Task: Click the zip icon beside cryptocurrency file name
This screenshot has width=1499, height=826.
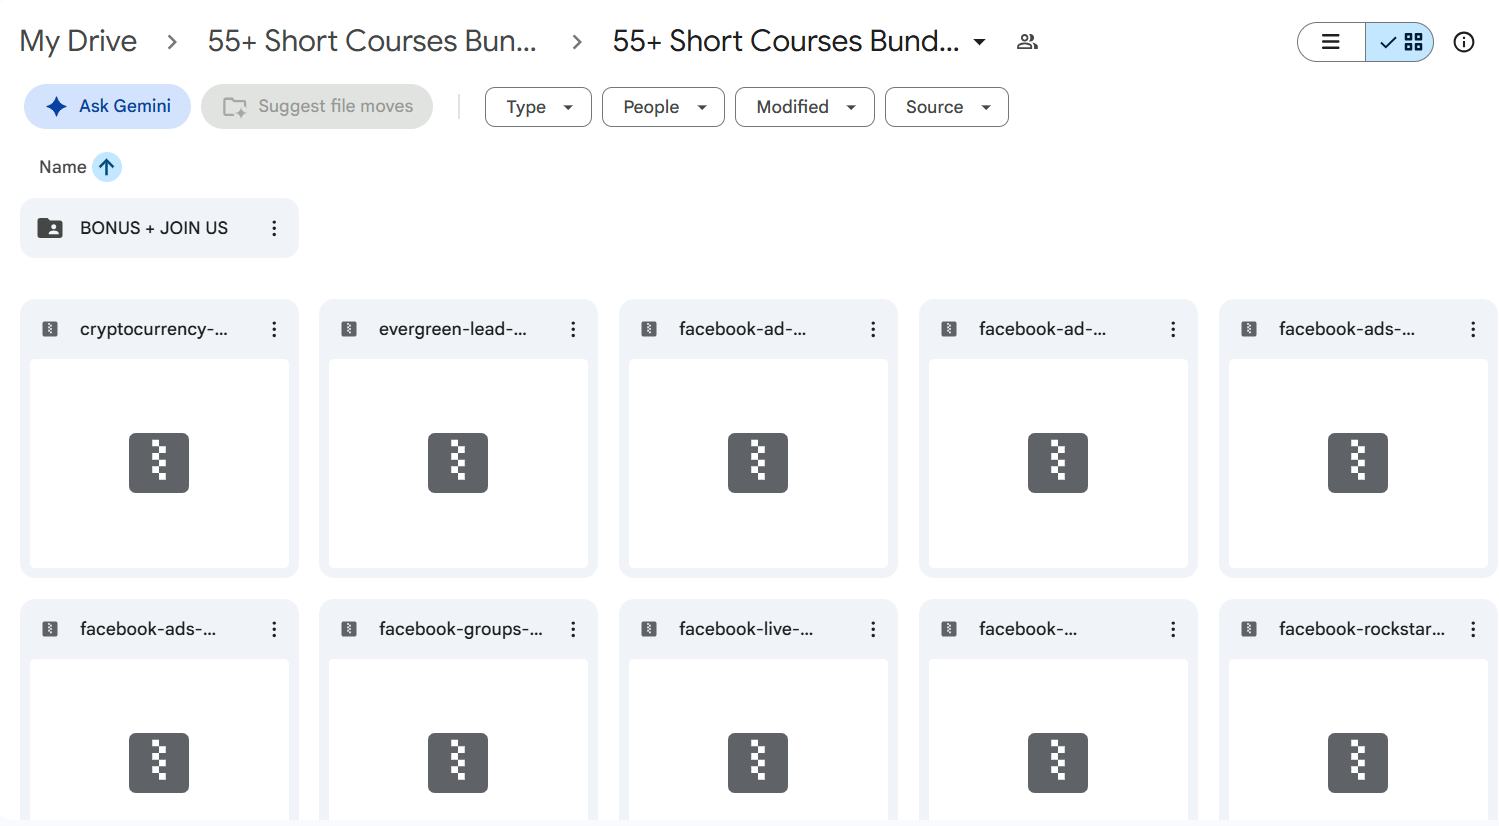Action: point(50,329)
